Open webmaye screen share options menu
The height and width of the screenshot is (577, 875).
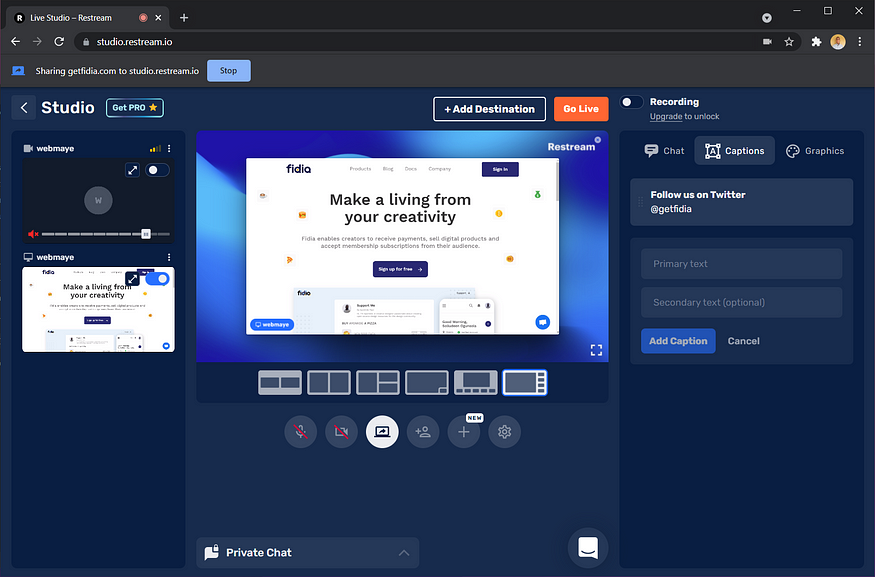tap(169, 257)
